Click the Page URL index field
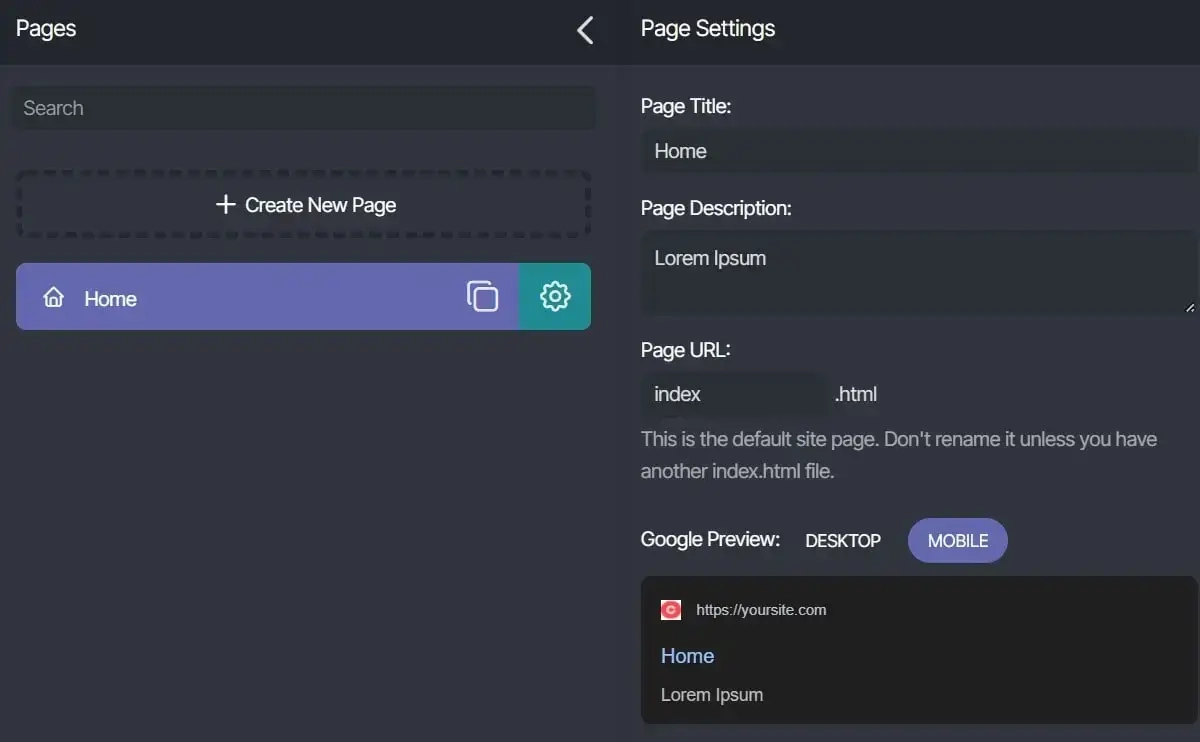The image size is (1200, 742). 733,394
